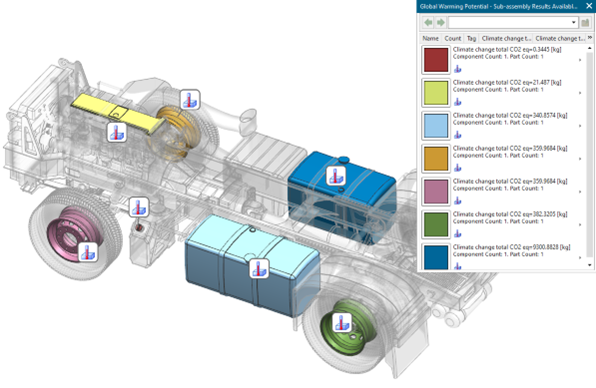Expand the 21.487 kg row arrow
This screenshot has width=596, height=388.
coord(580,93)
